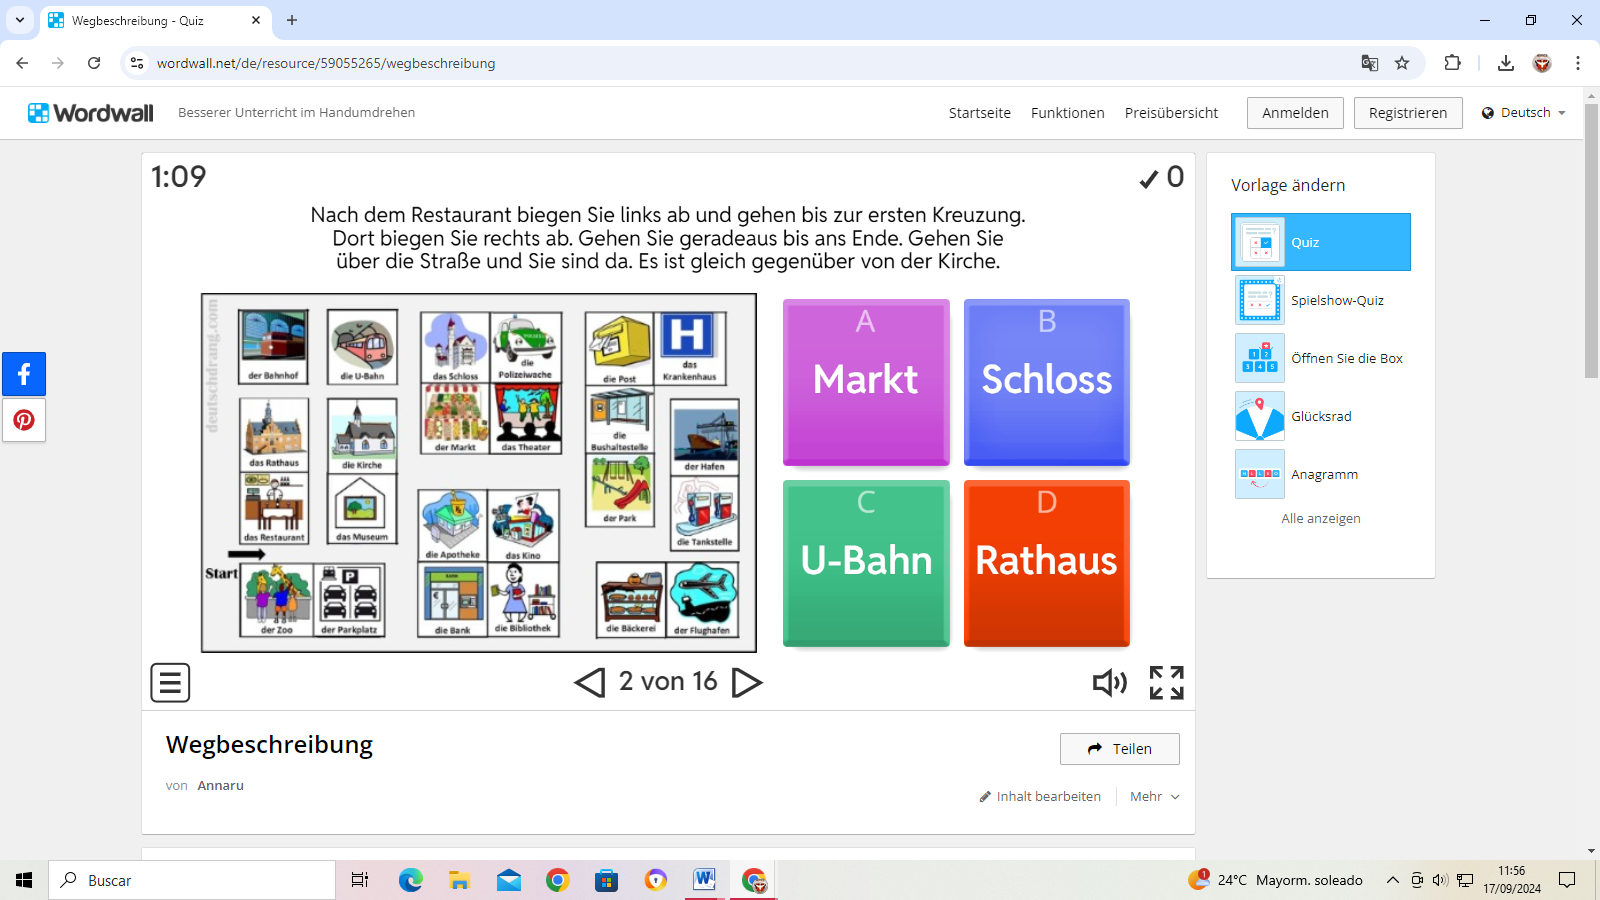Select answer B Schloss
Viewport: 1600px width, 900px height.
coord(1047,382)
